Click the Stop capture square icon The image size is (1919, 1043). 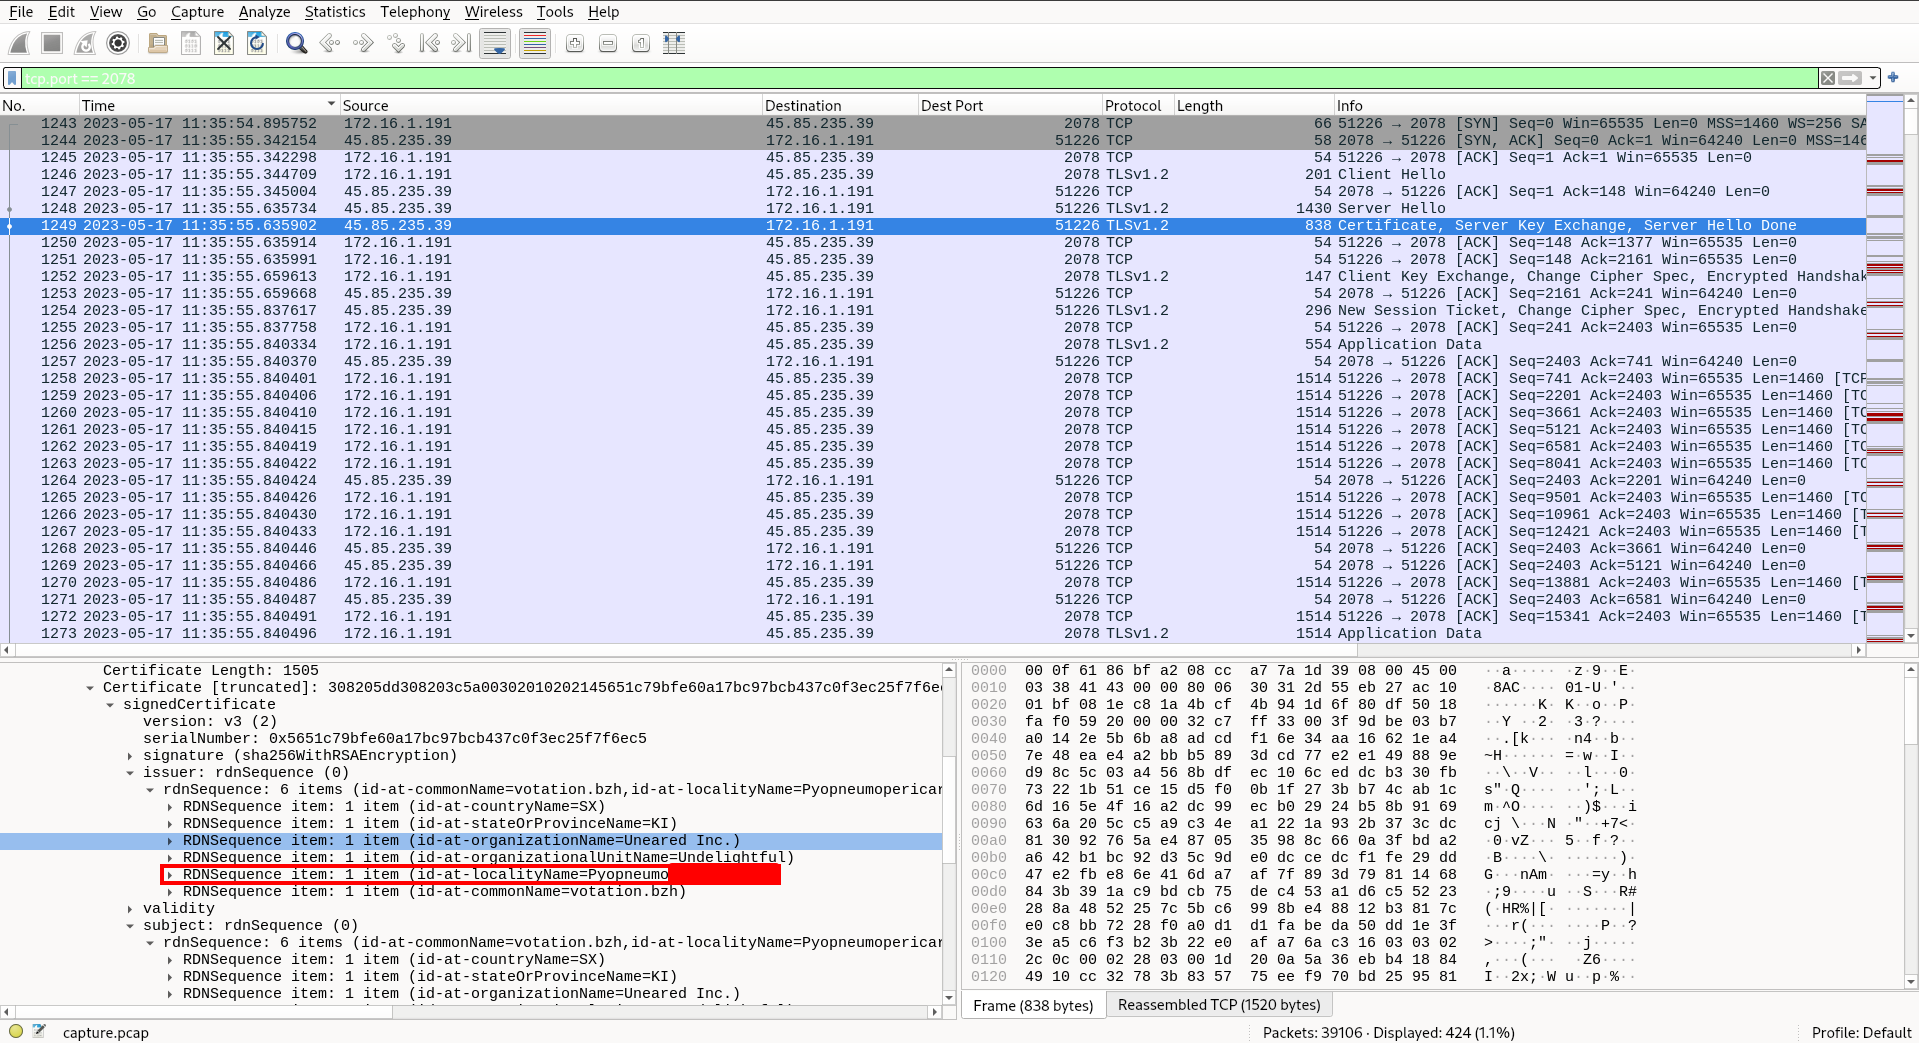[52, 43]
